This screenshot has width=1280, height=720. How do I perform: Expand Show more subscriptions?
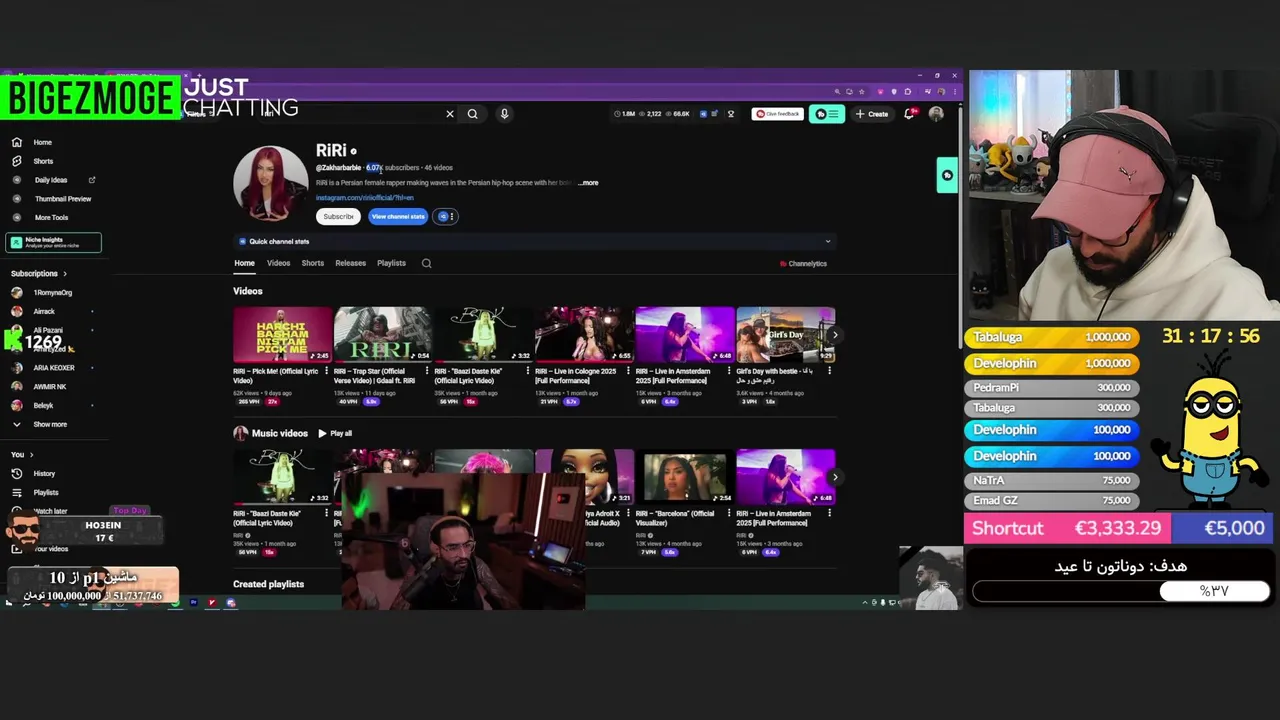click(x=49, y=424)
